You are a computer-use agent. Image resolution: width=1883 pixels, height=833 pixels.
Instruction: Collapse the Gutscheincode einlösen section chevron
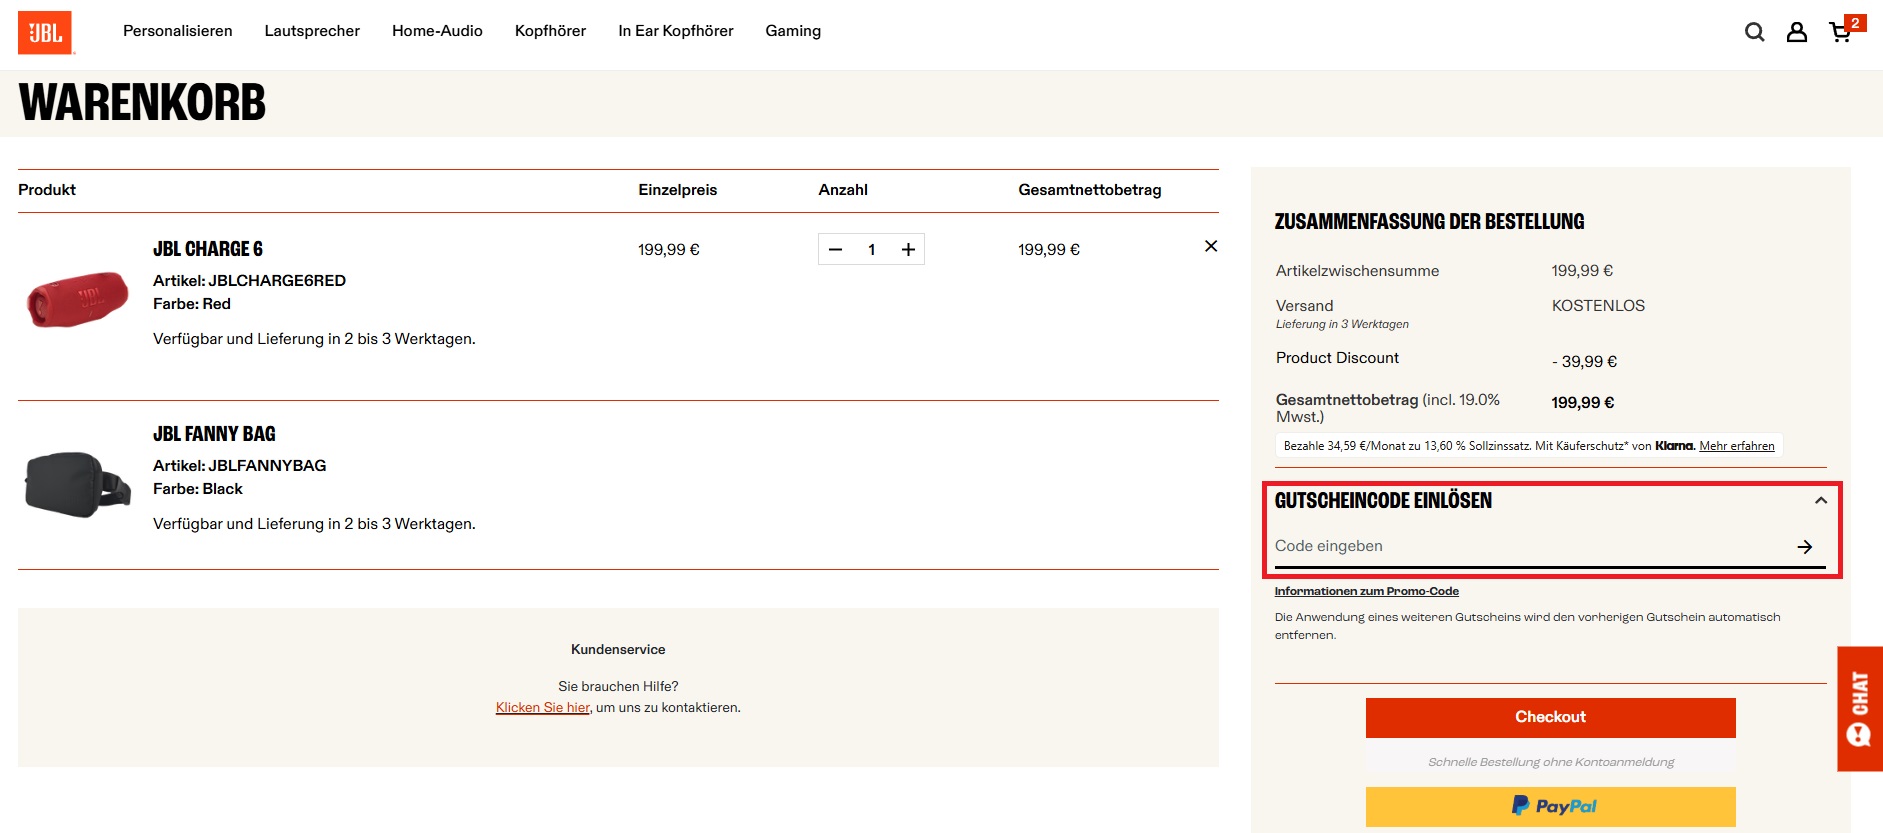click(1821, 500)
